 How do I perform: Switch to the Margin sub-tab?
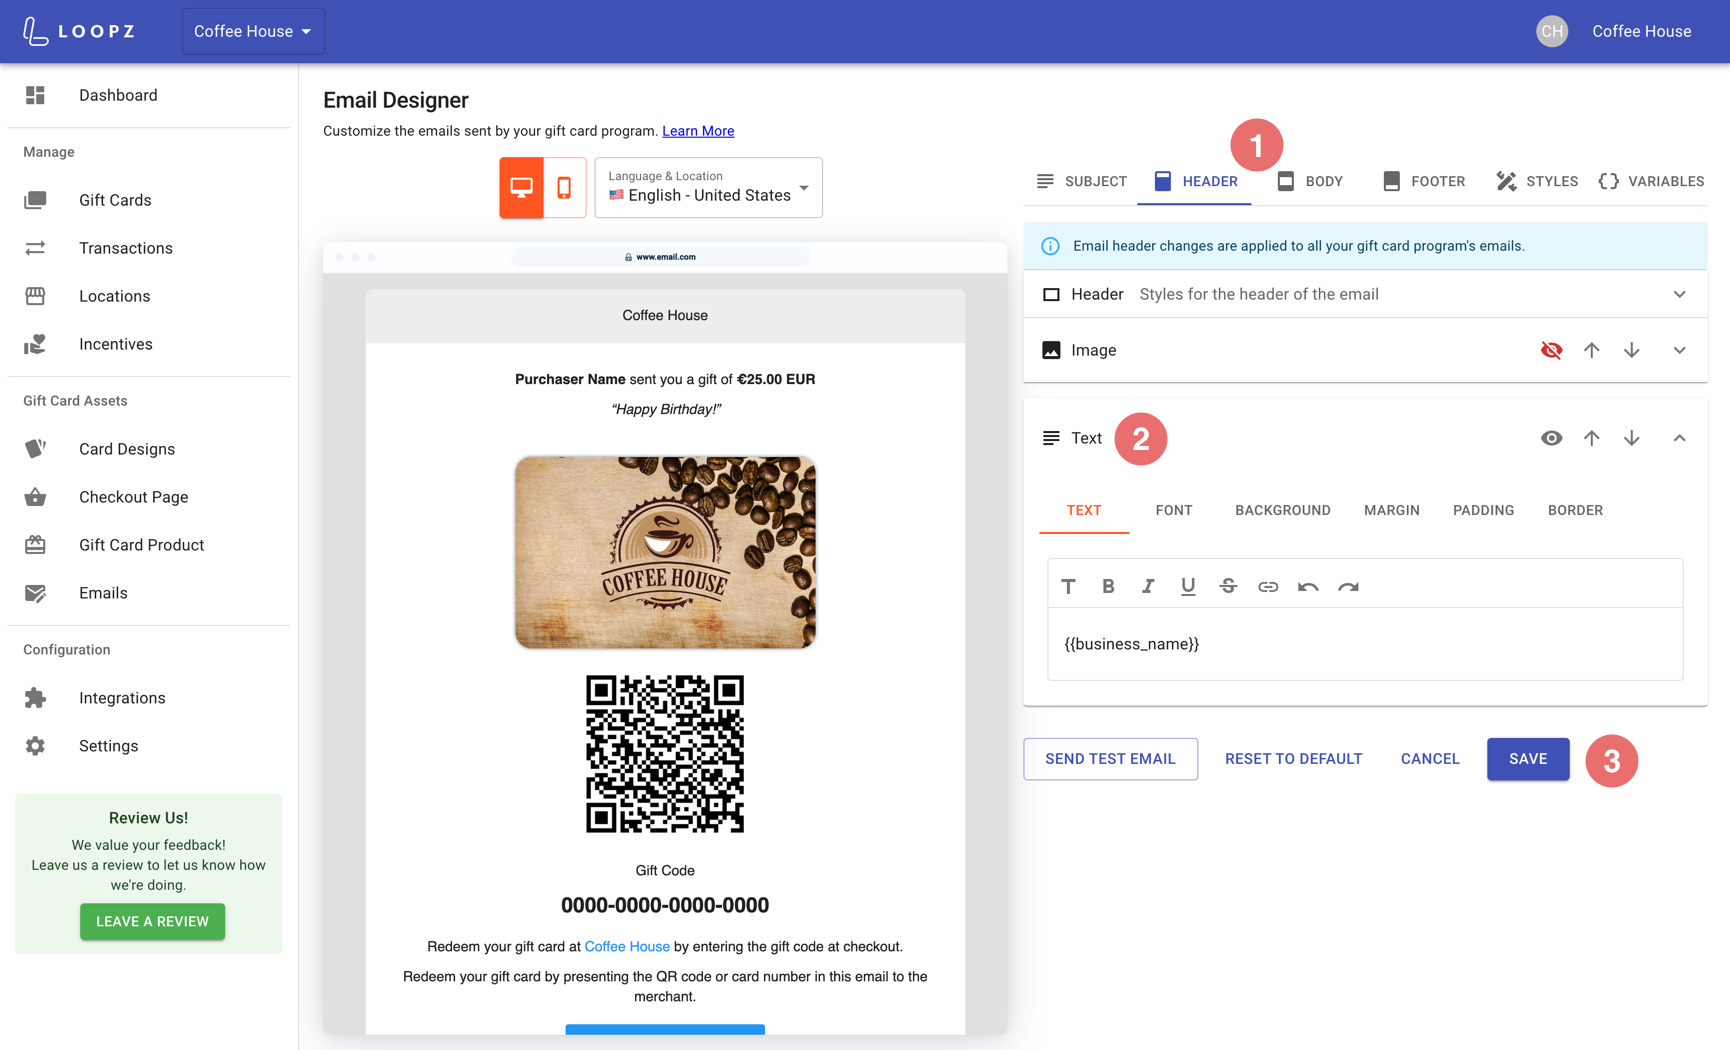click(x=1392, y=510)
